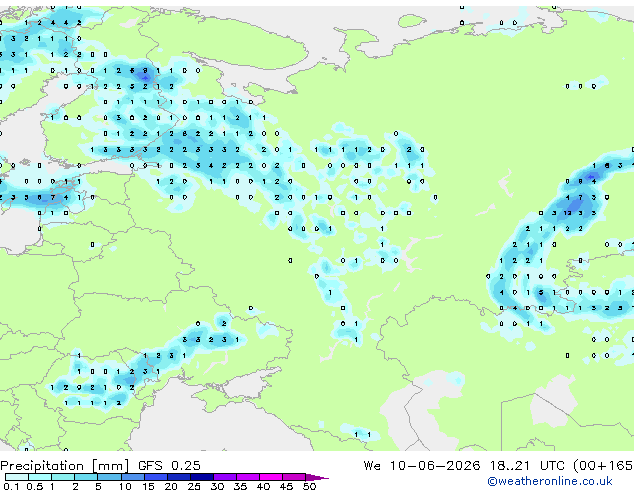Image resolution: width=634 pixels, height=490 pixels.
Task: Click the 'Precipitation [mm]' title text
Action: click(x=65, y=466)
